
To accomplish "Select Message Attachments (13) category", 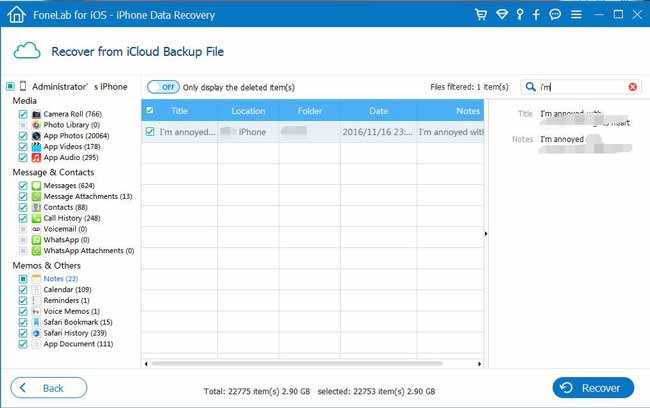I will 88,196.
